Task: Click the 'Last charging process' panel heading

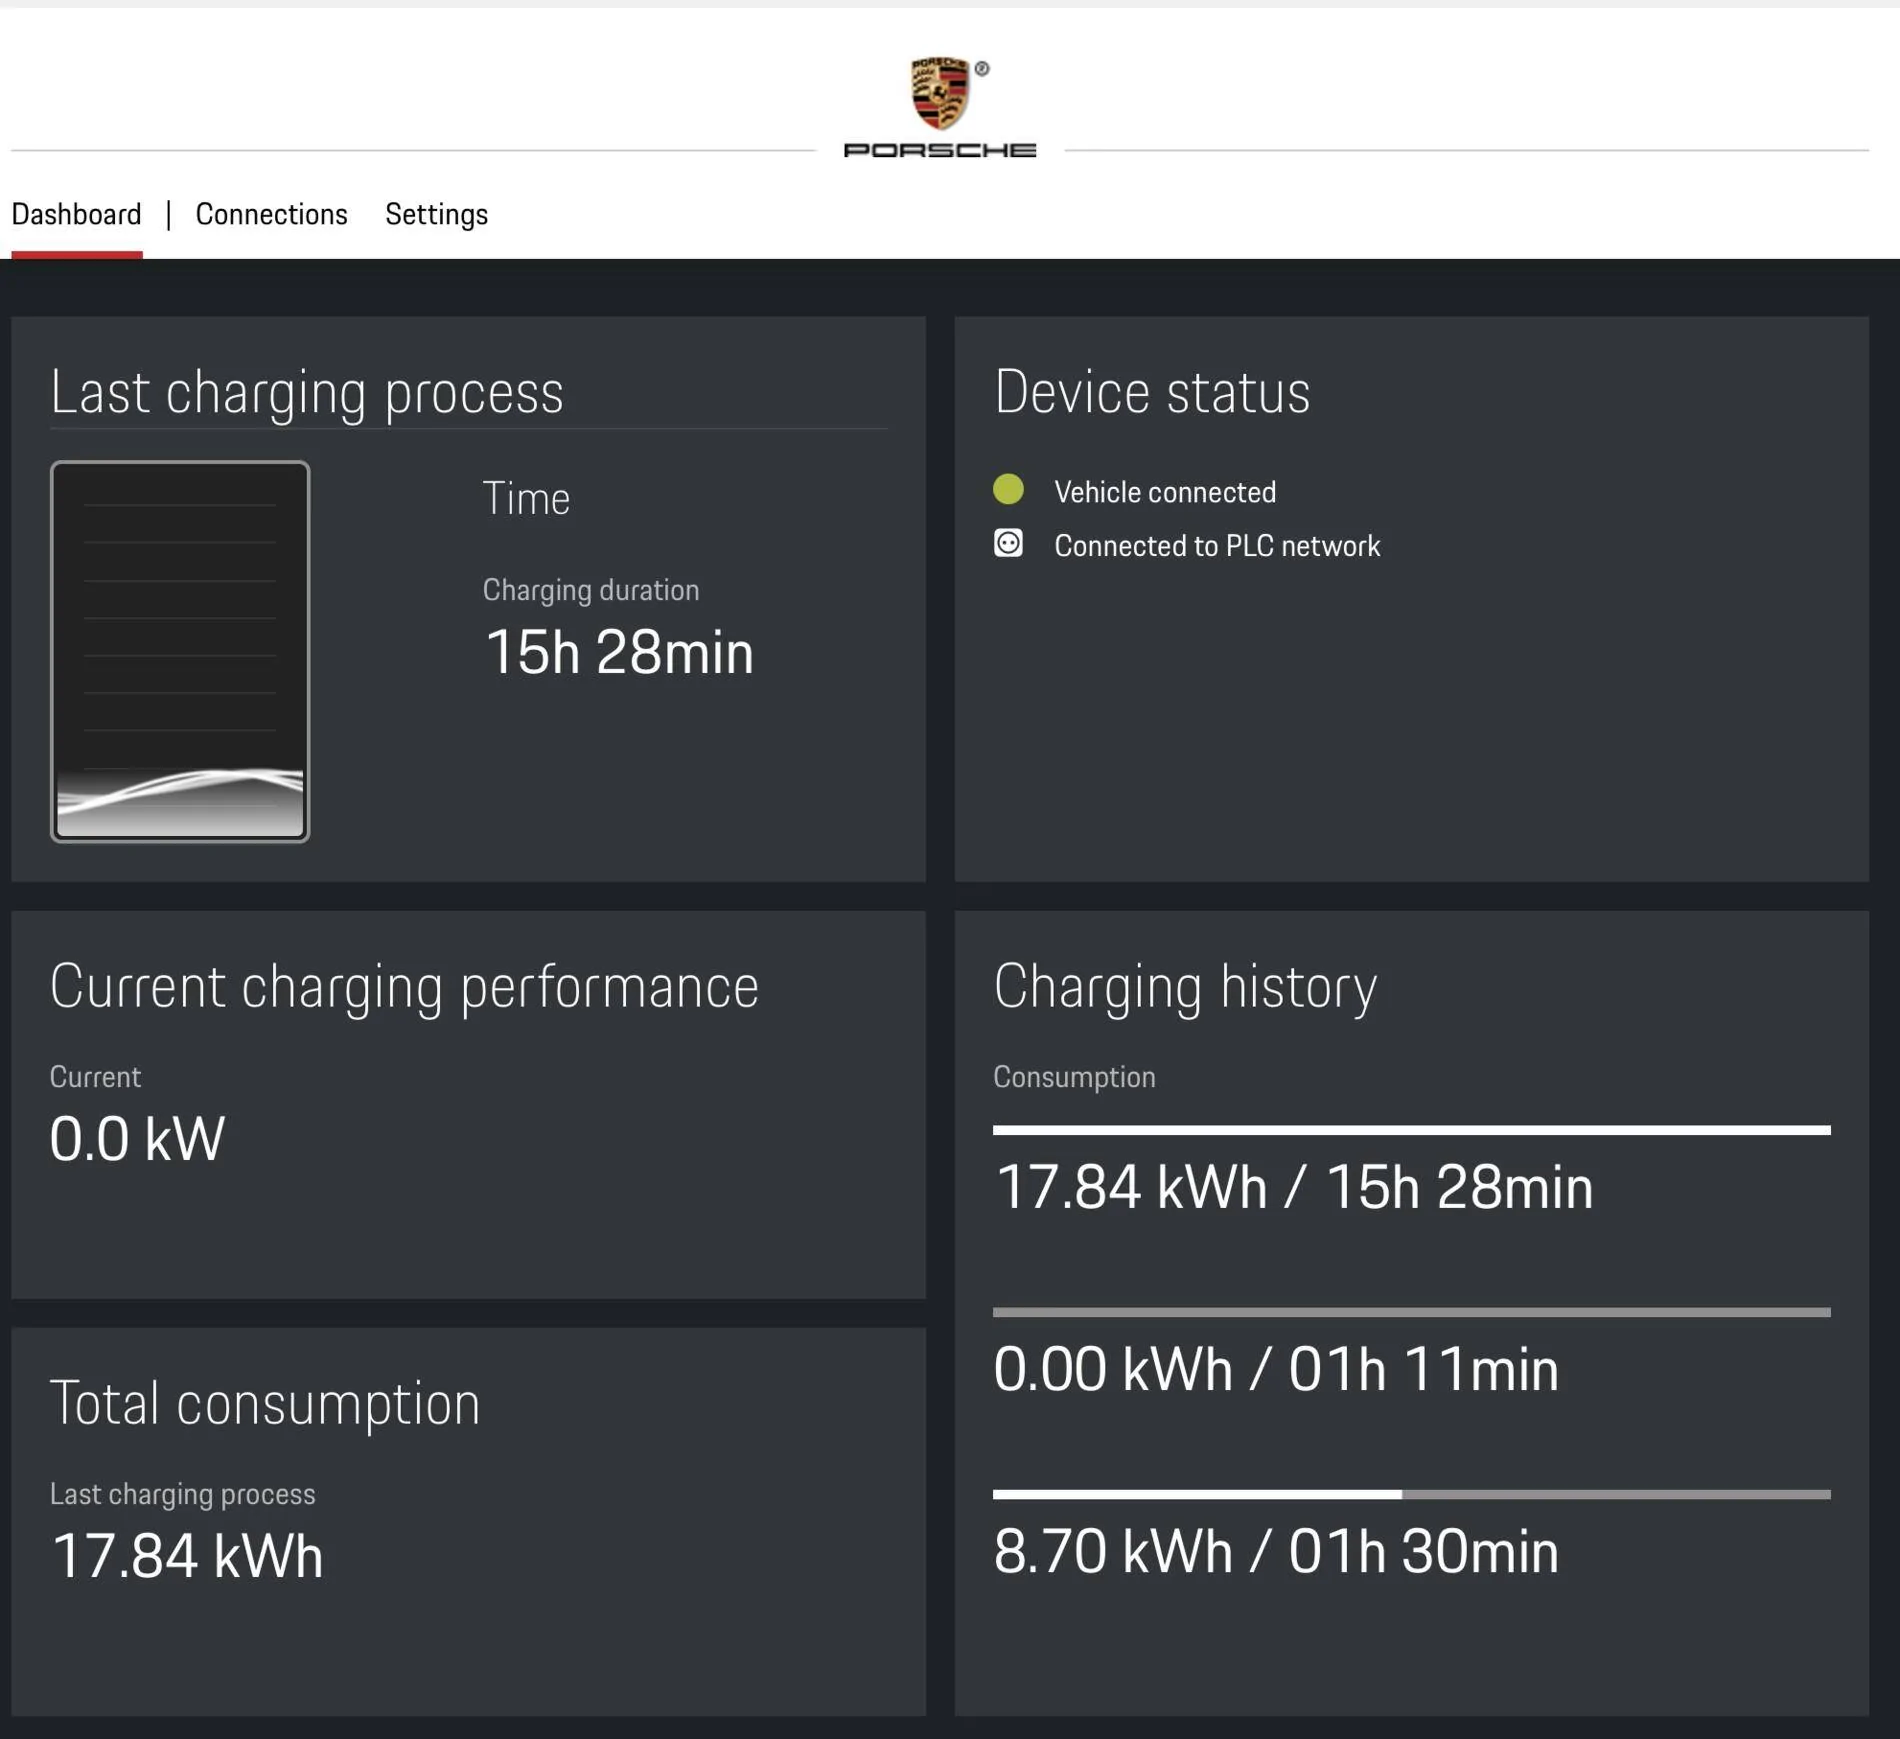Action: (307, 392)
